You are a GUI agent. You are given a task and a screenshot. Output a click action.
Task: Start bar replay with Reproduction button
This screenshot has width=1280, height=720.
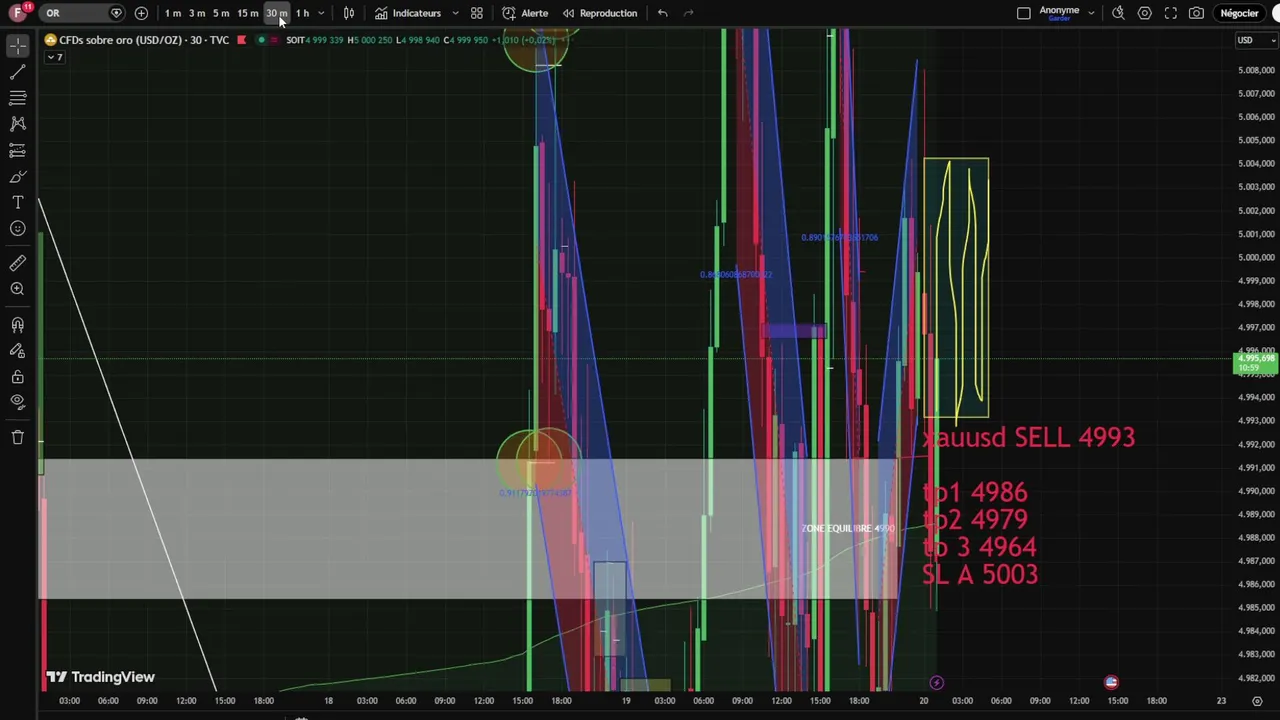point(599,13)
